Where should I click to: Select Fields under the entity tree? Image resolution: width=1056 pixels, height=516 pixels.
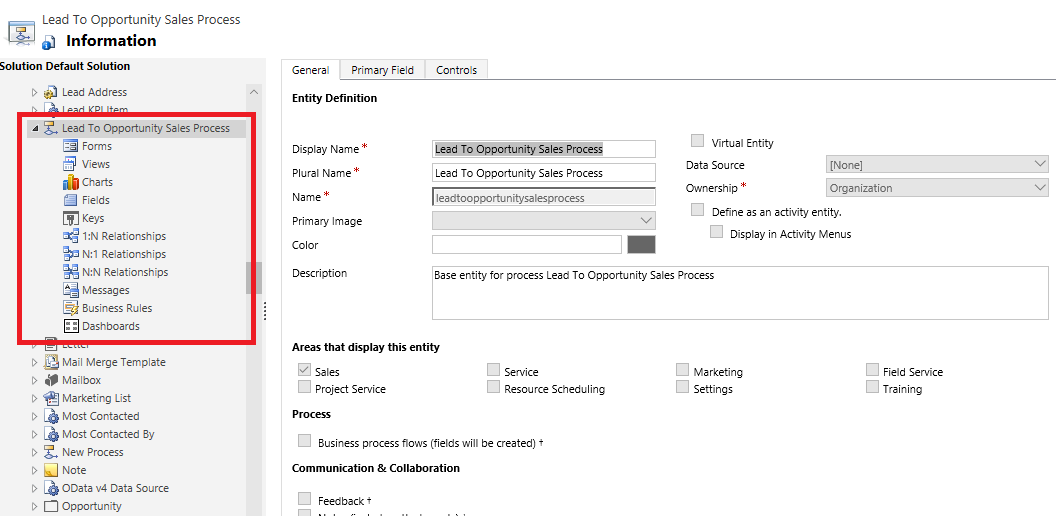point(96,200)
